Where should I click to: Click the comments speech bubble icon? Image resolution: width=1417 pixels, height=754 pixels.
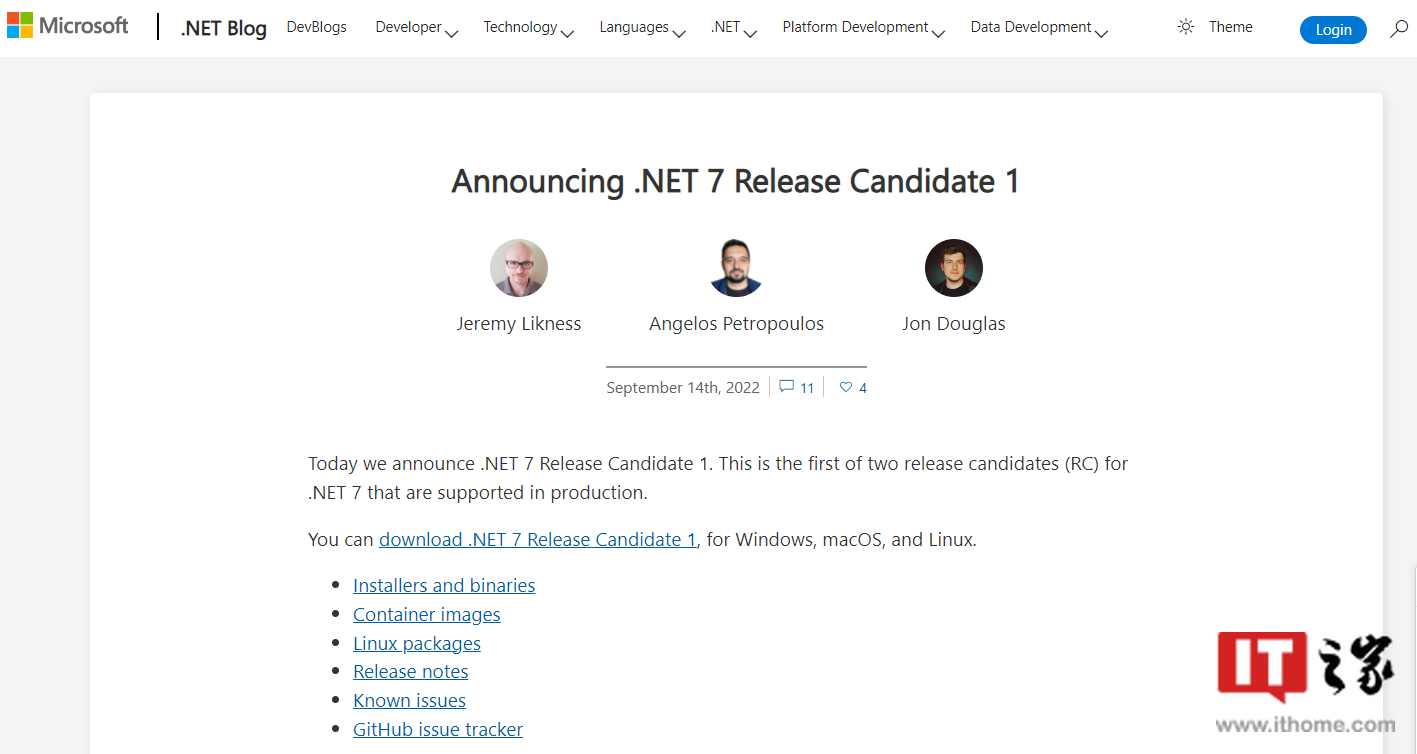(x=787, y=387)
